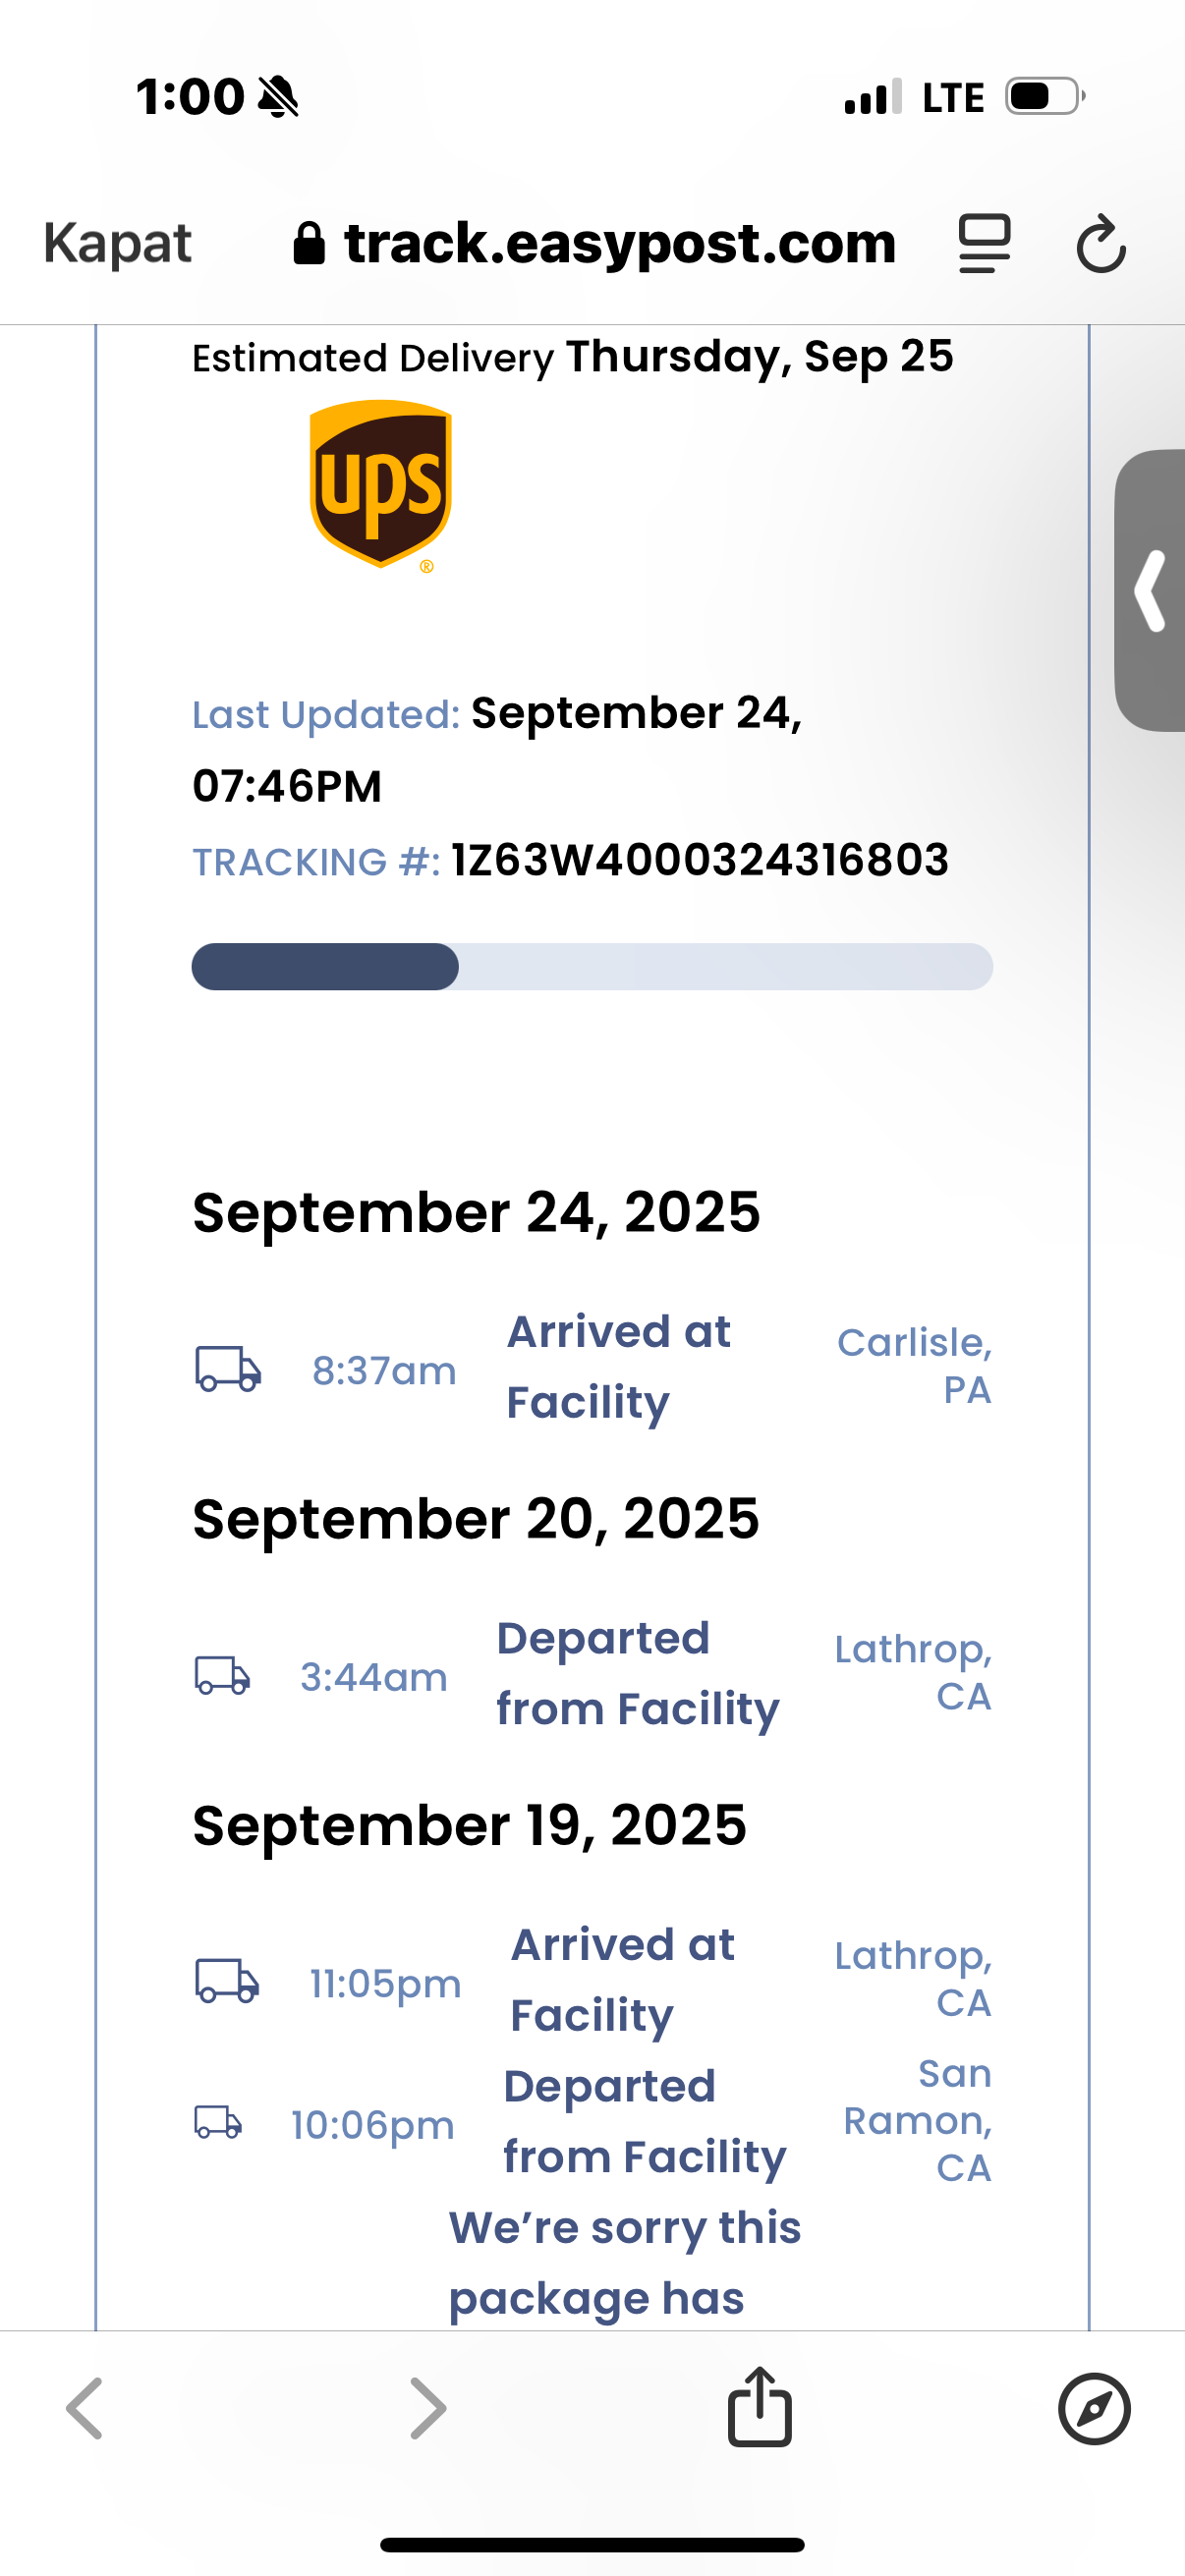Tap the UPS carrier logo

click(x=380, y=486)
